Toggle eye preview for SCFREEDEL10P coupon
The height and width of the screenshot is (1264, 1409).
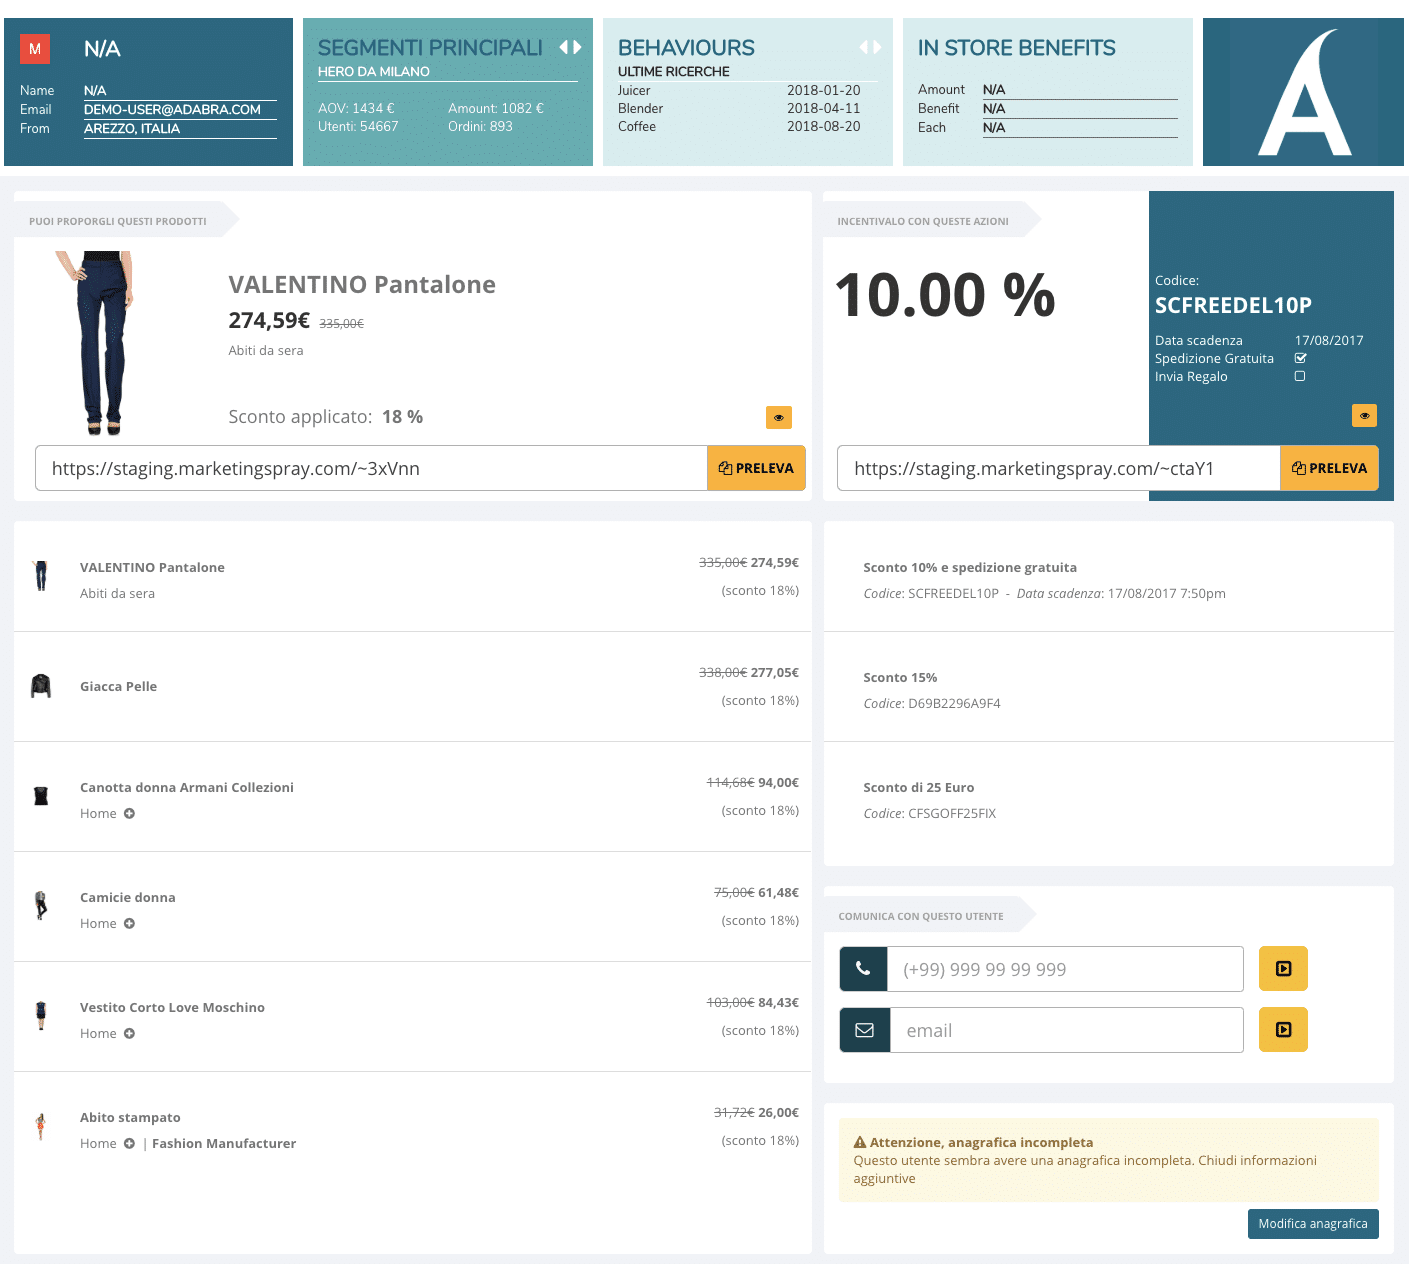(x=1364, y=415)
